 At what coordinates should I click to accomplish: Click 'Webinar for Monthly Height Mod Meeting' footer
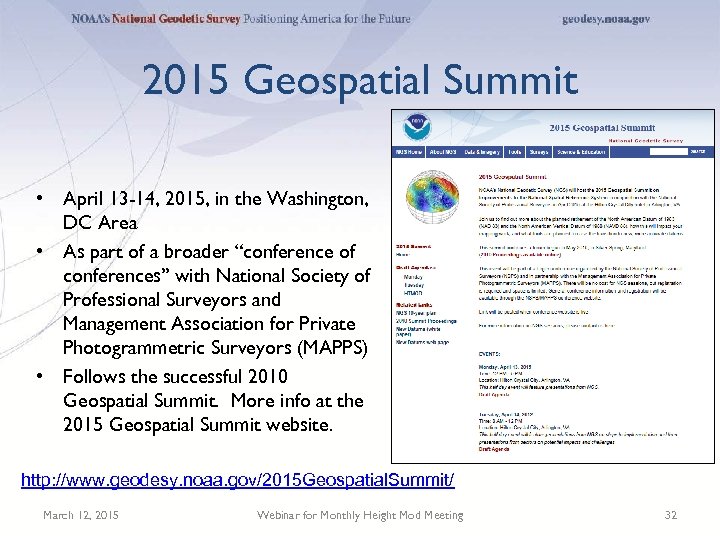tap(360, 515)
